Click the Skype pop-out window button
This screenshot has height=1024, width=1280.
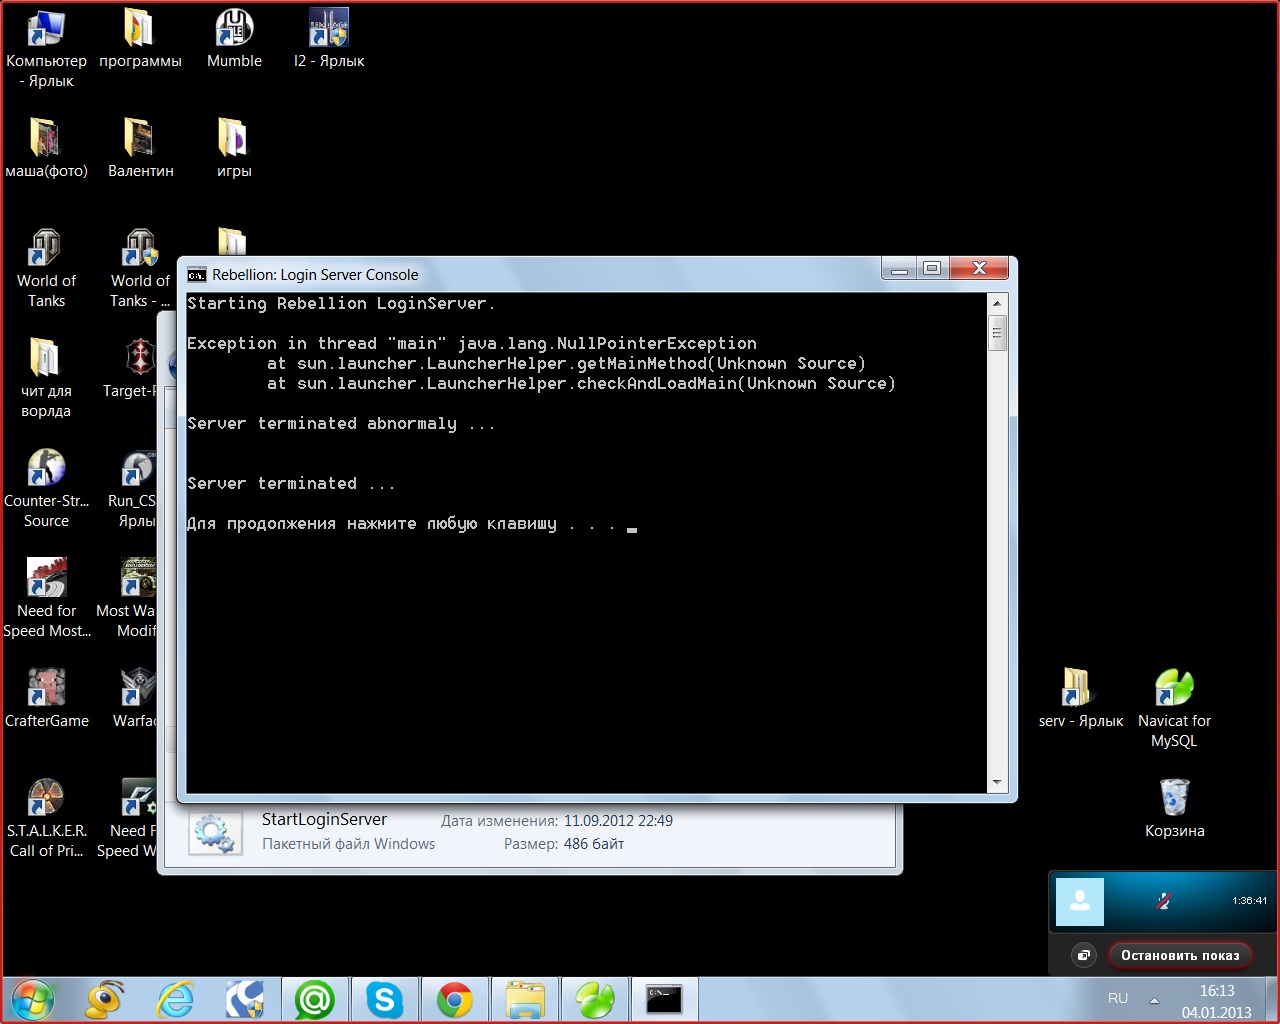point(1083,955)
